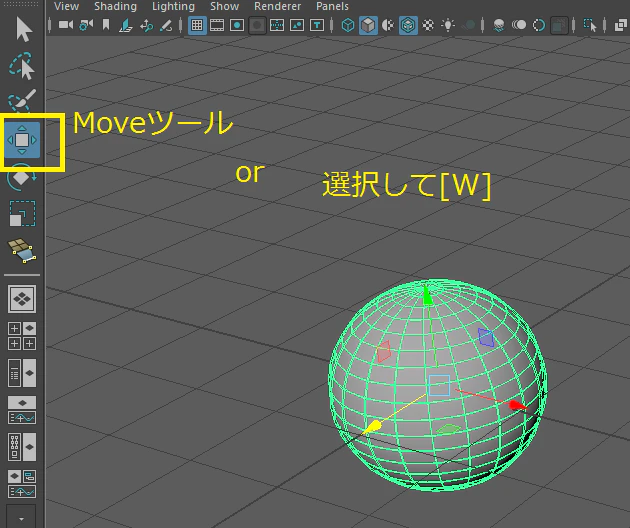This screenshot has height=528, width=630.
Task: Expand the bottom layout arrow in sidebar
Action: point(21,519)
